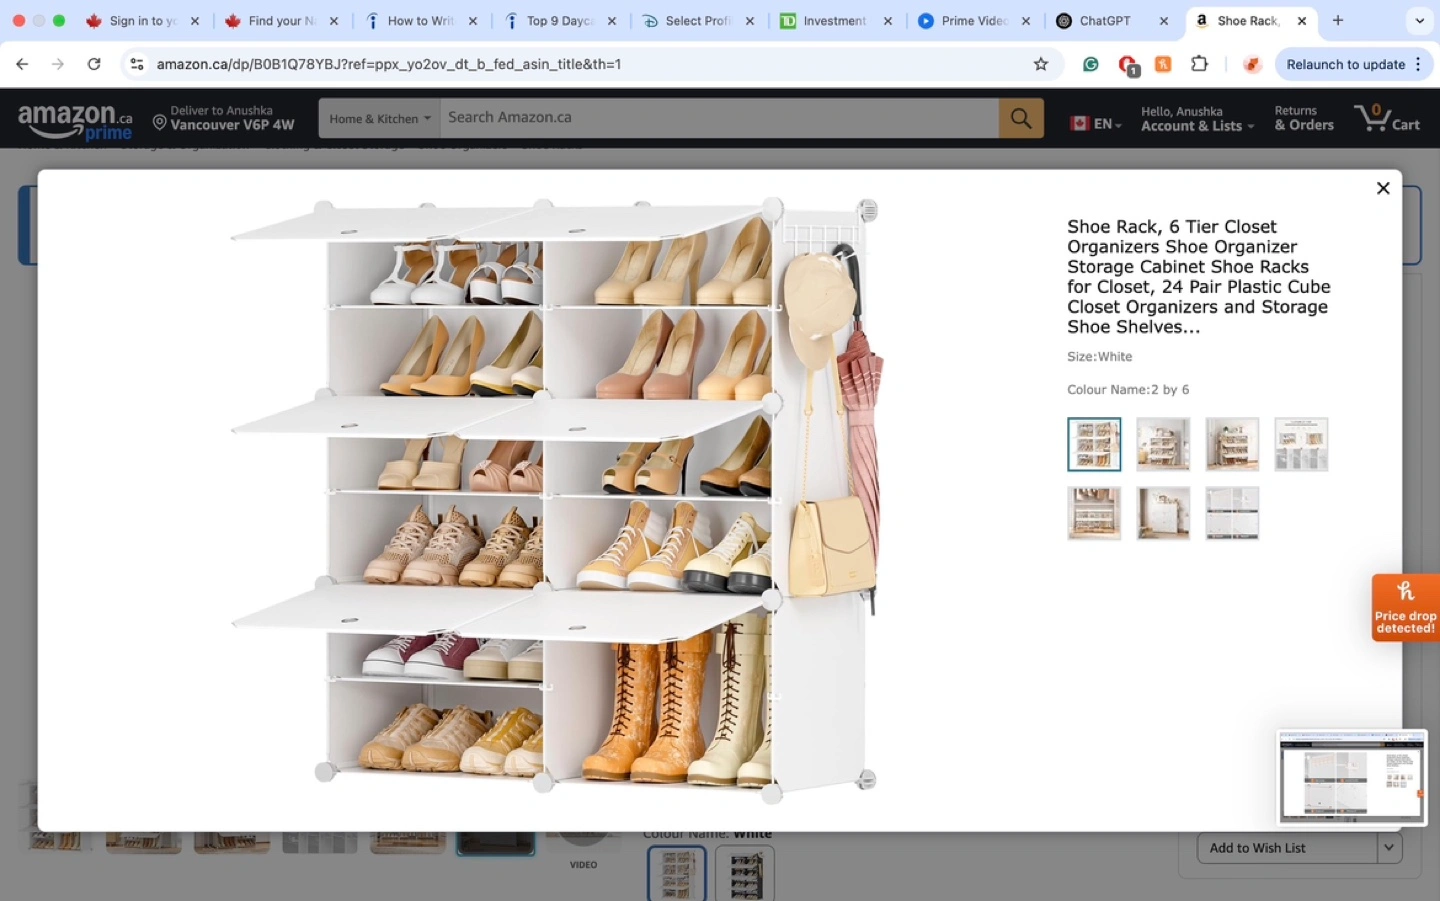
Task: Open the Grammarly extension icon
Action: [x=1091, y=64]
